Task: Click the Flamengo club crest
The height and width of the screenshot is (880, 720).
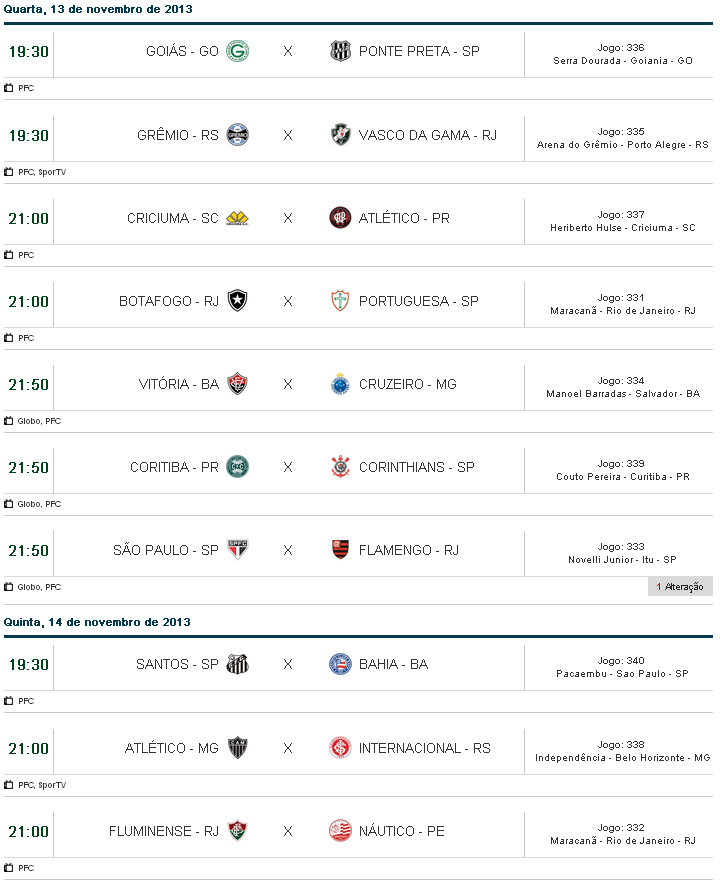Action: coord(341,550)
